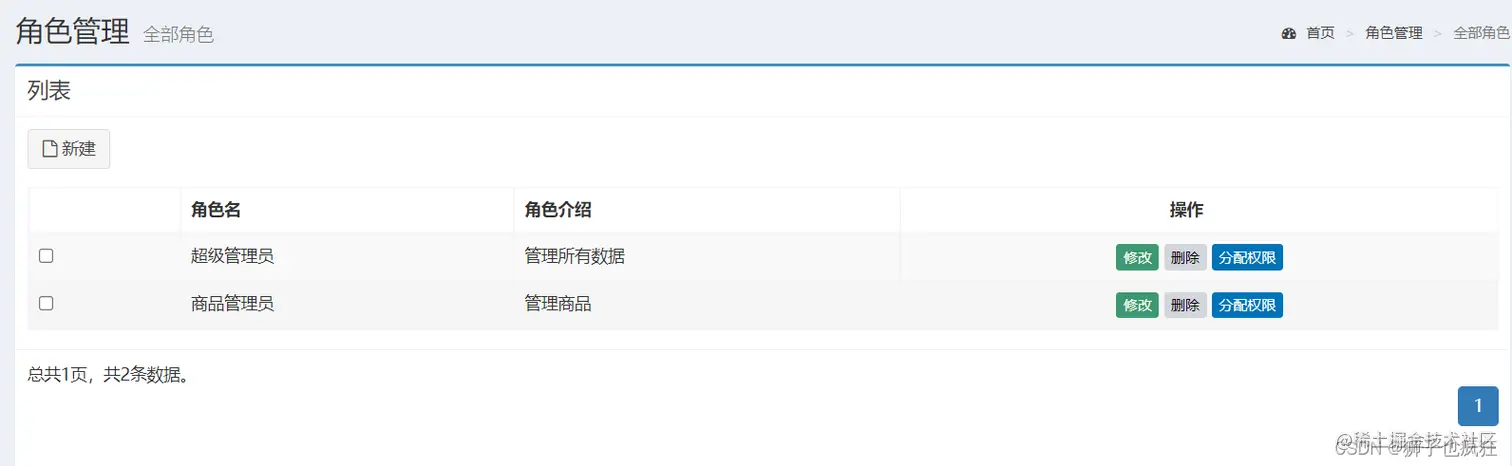Click the 角色管理 page heading
Image resolution: width=1512 pixels, height=466 pixels.
coord(73,31)
